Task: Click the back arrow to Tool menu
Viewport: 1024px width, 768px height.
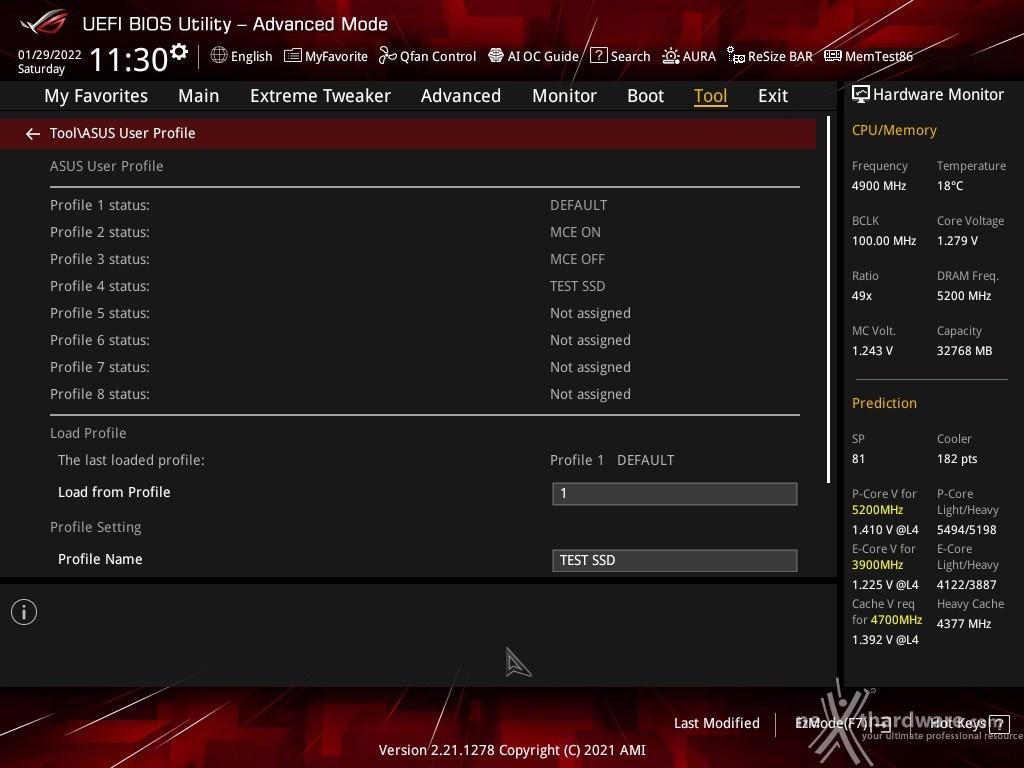Action: (x=32, y=134)
